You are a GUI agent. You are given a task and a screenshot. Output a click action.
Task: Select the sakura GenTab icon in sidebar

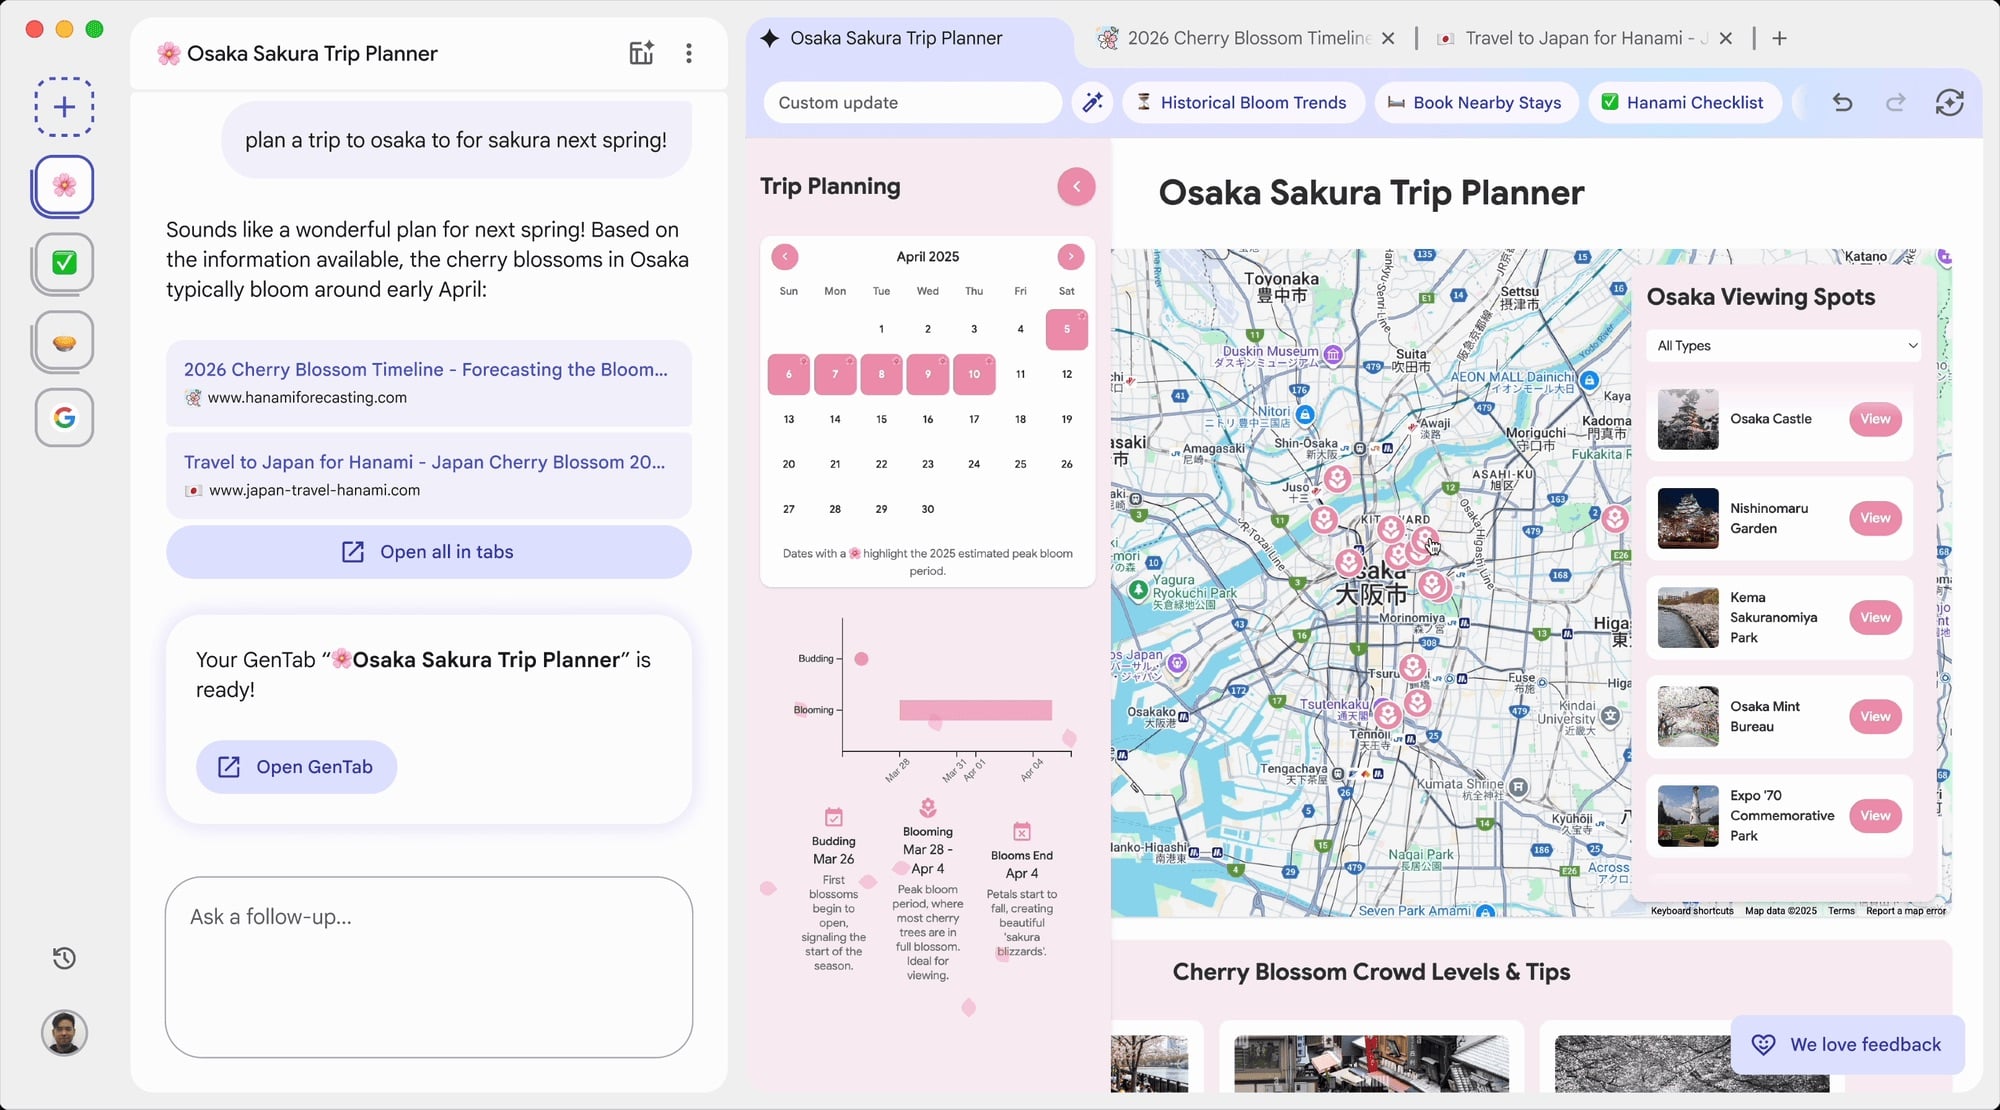coord(63,185)
